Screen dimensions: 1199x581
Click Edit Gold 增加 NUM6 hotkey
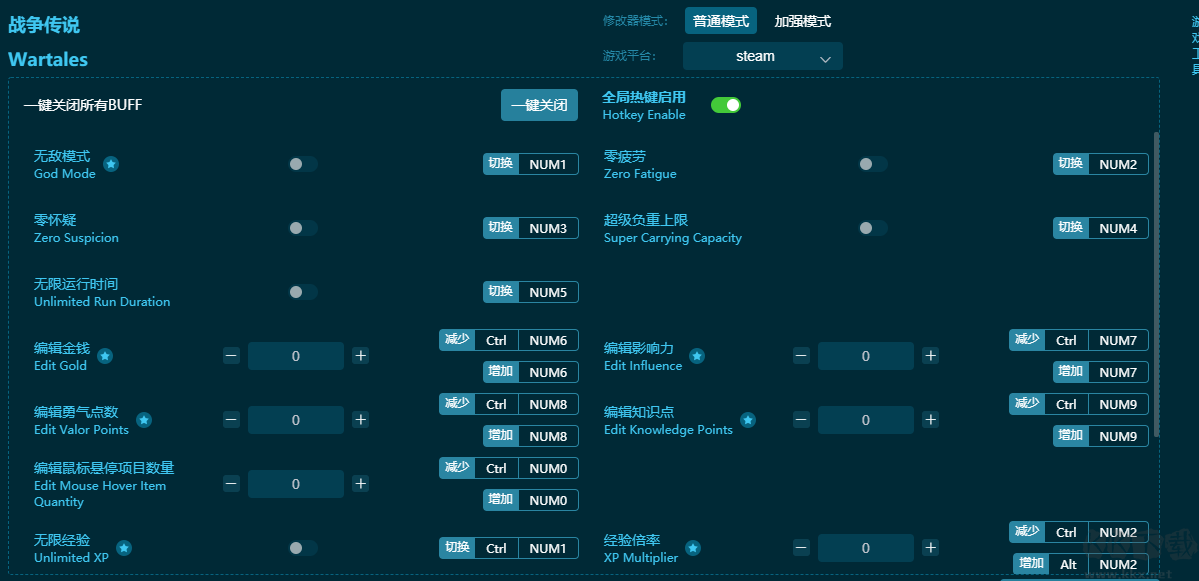coord(531,372)
